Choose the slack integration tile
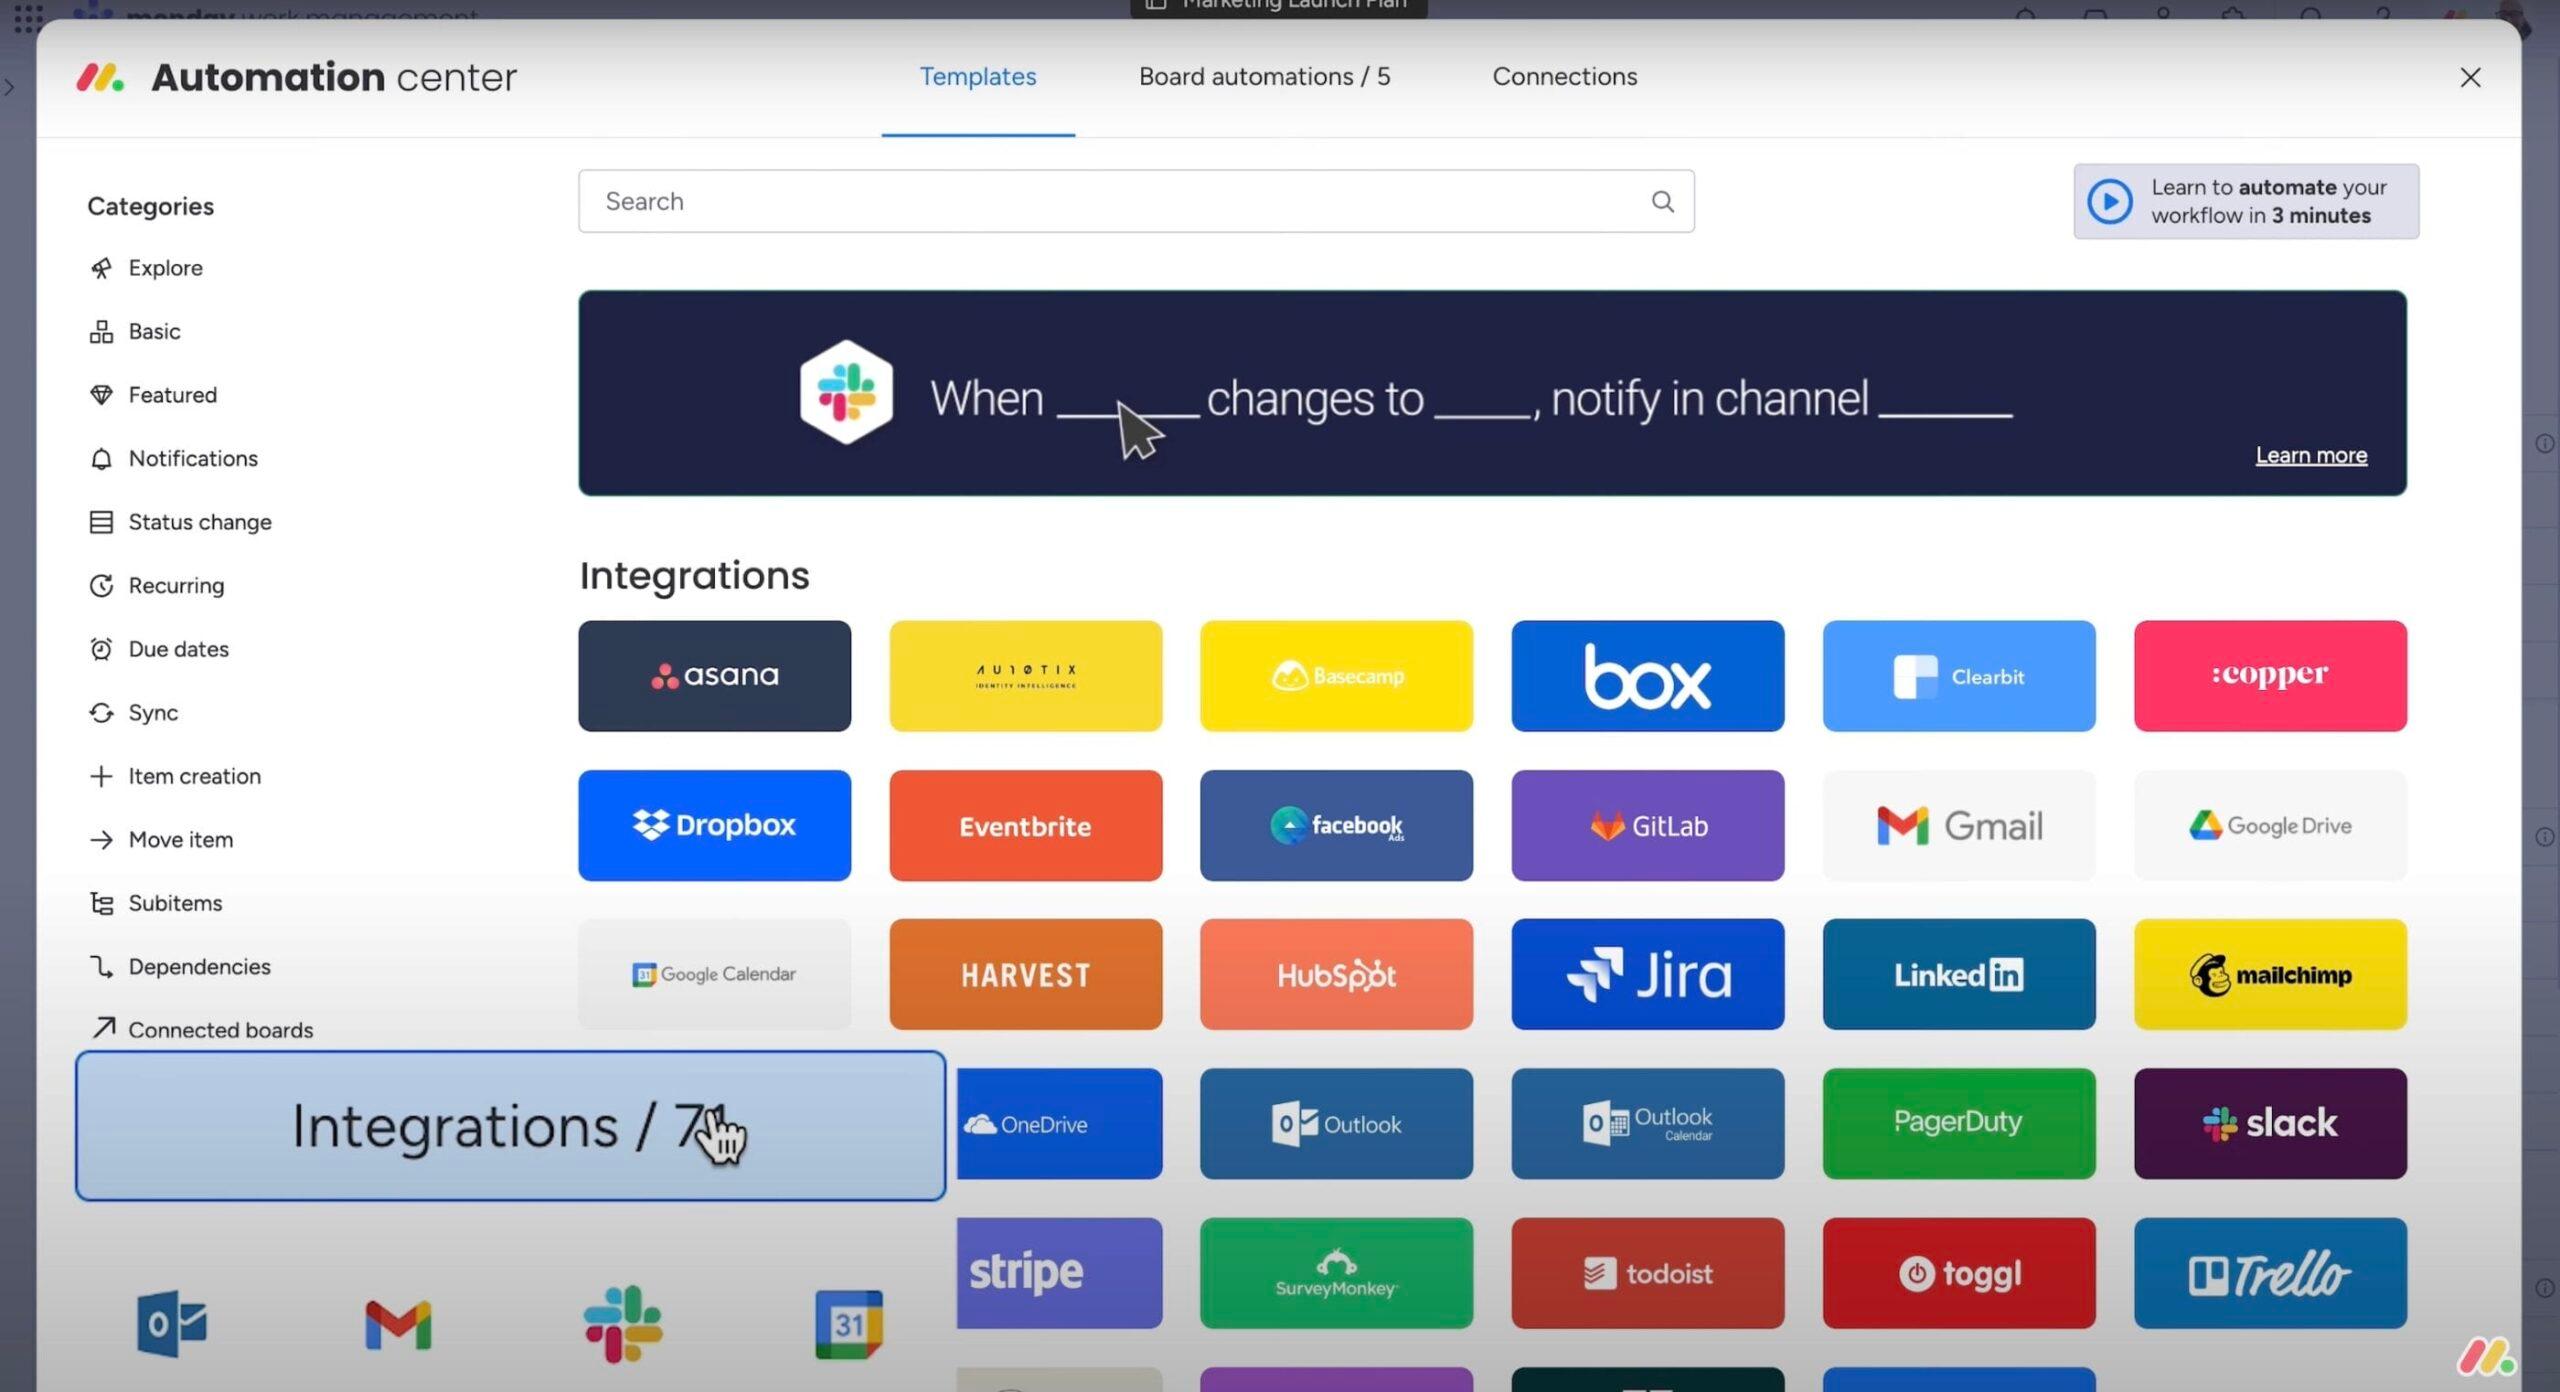This screenshot has width=2560, height=1392. click(x=2270, y=1123)
